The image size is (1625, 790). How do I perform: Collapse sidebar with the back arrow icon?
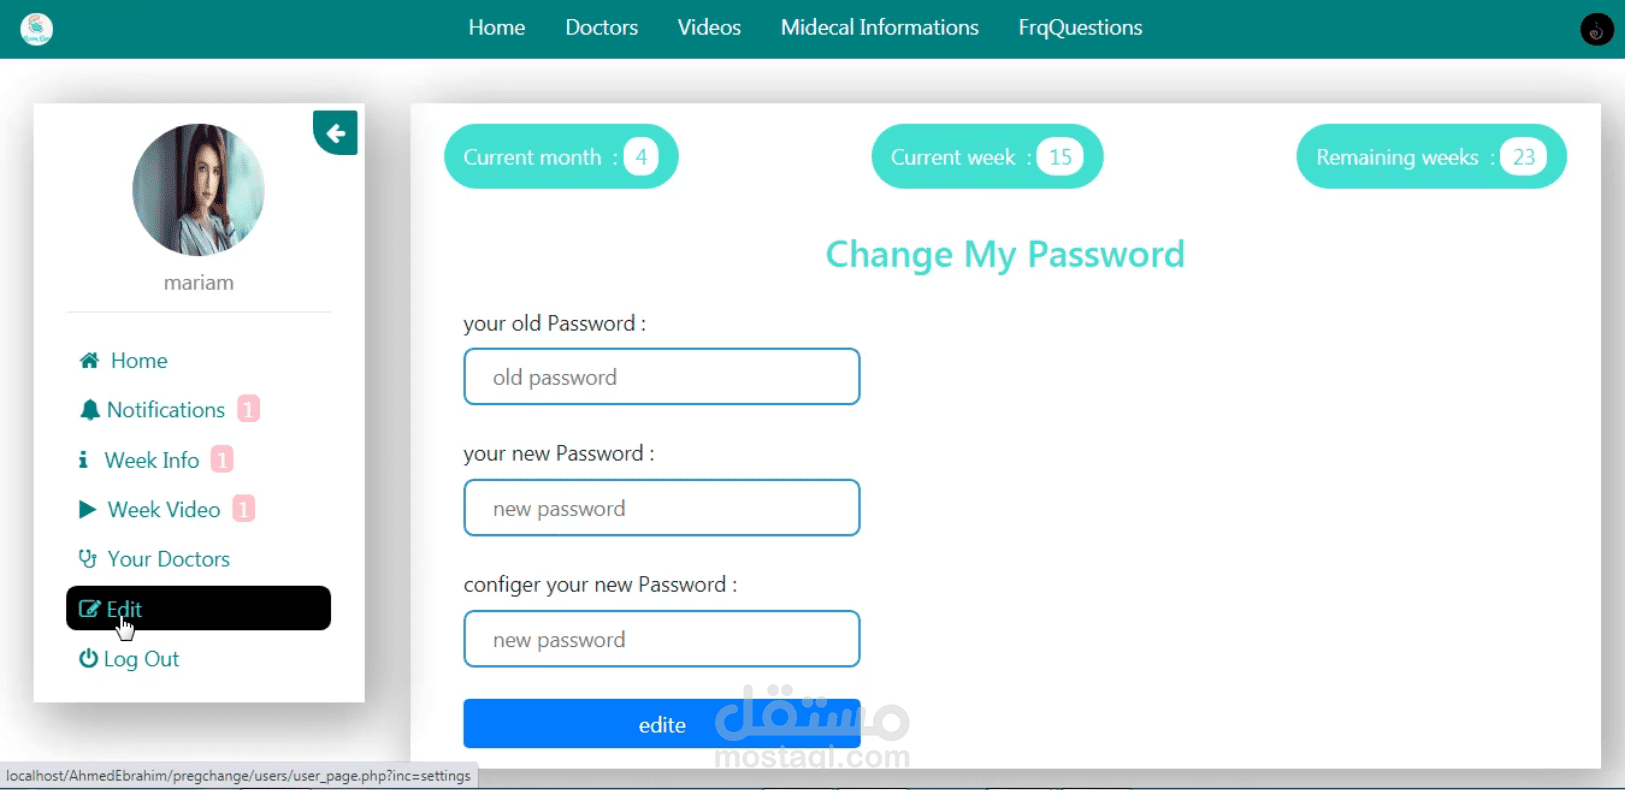(x=335, y=132)
